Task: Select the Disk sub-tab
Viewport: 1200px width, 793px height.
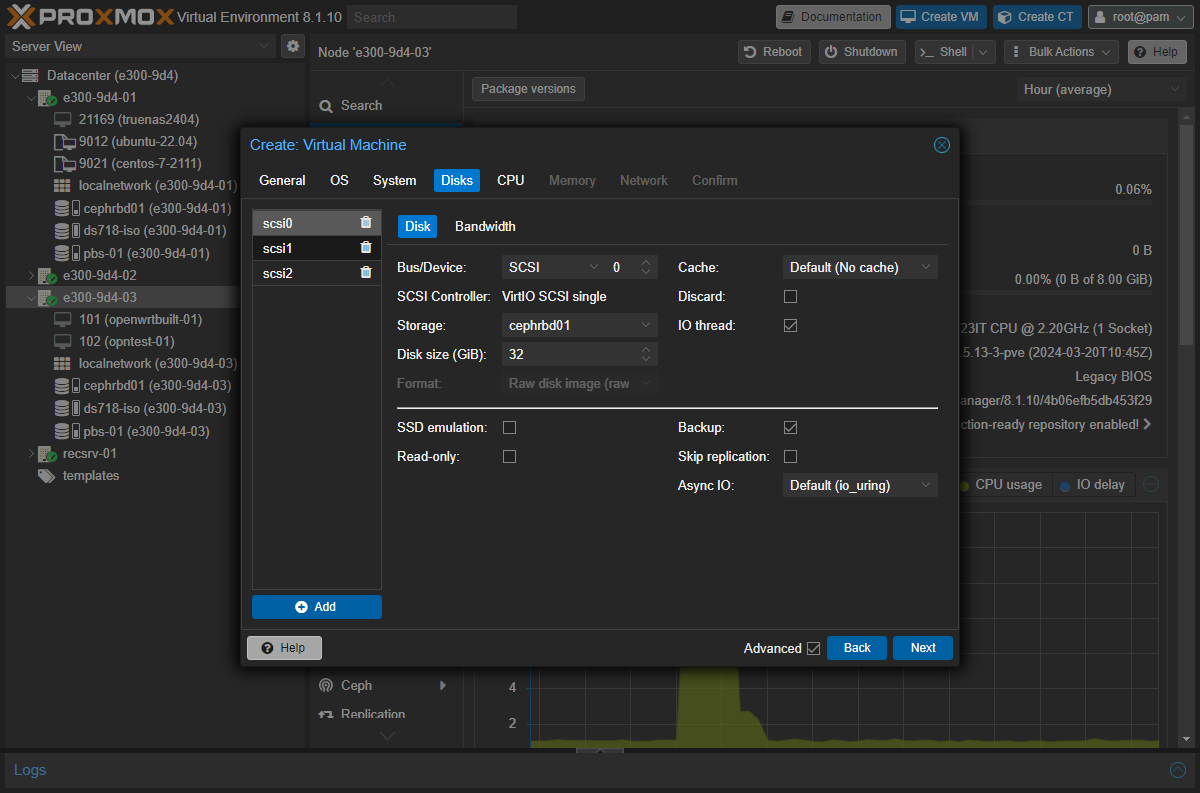Action: (x=418, y=226)
